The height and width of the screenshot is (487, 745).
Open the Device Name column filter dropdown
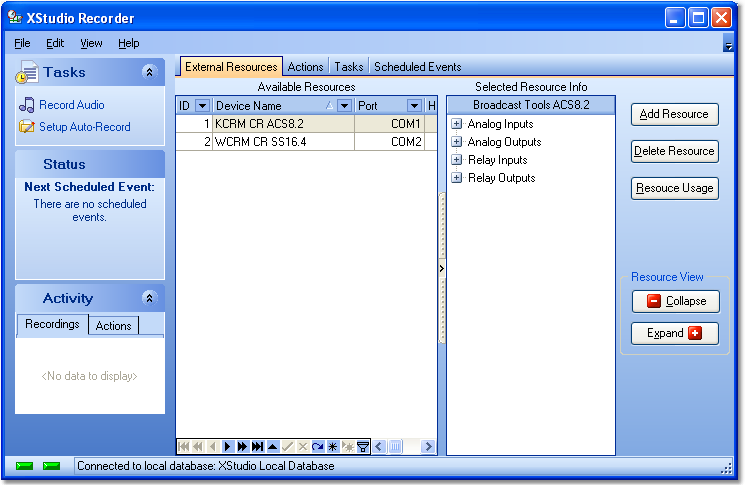point(344,106)
